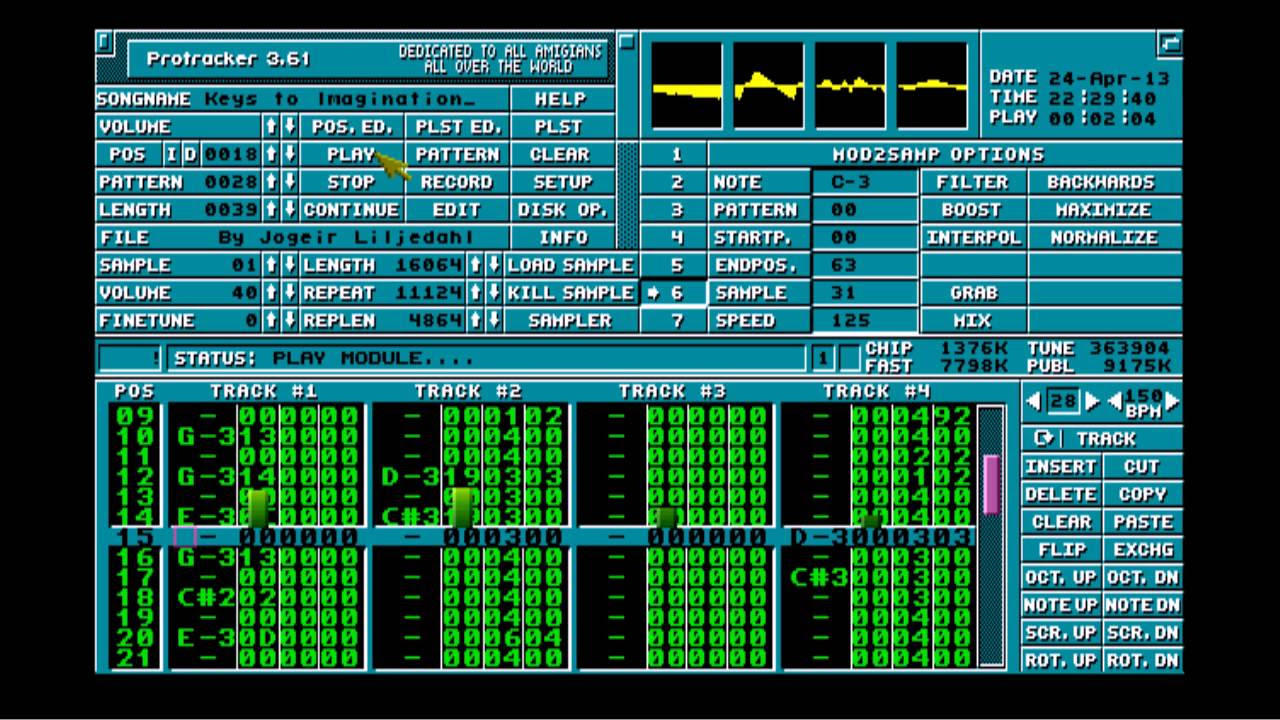Increase sample LENGTH 16064 with up arrow
This screenshot has height=720, width=1280.
(x=476, y=266)
